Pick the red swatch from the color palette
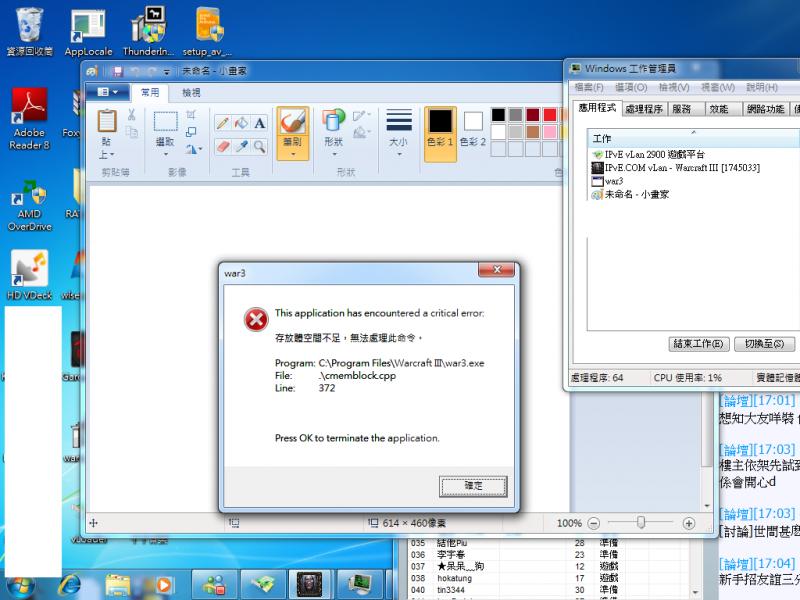 point(550,114)
